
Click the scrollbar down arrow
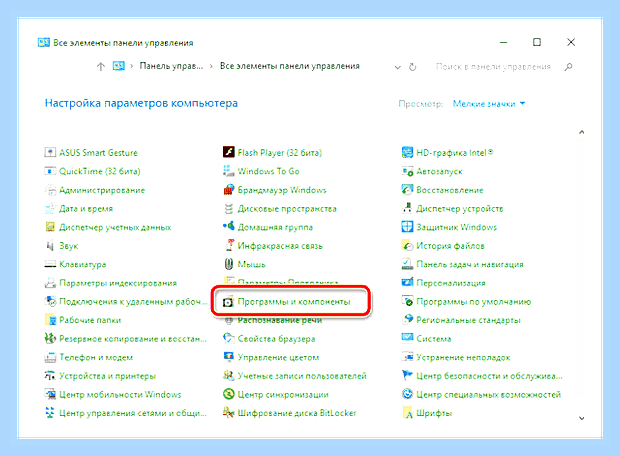coord(581,418)
